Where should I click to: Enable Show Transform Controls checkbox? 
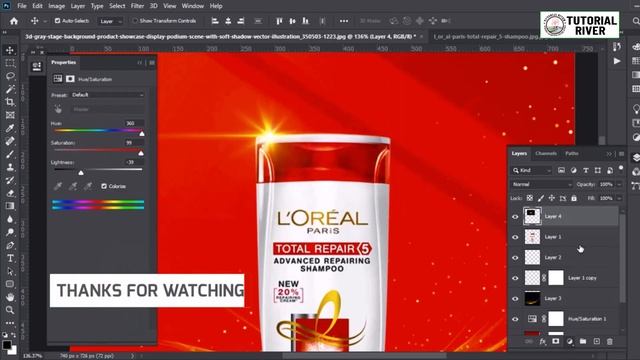tap(134, 21)
